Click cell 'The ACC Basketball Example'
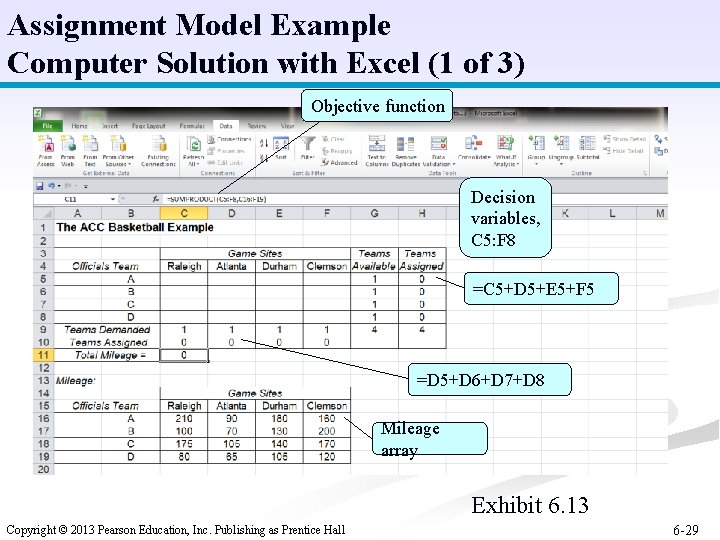 point(135,227)
